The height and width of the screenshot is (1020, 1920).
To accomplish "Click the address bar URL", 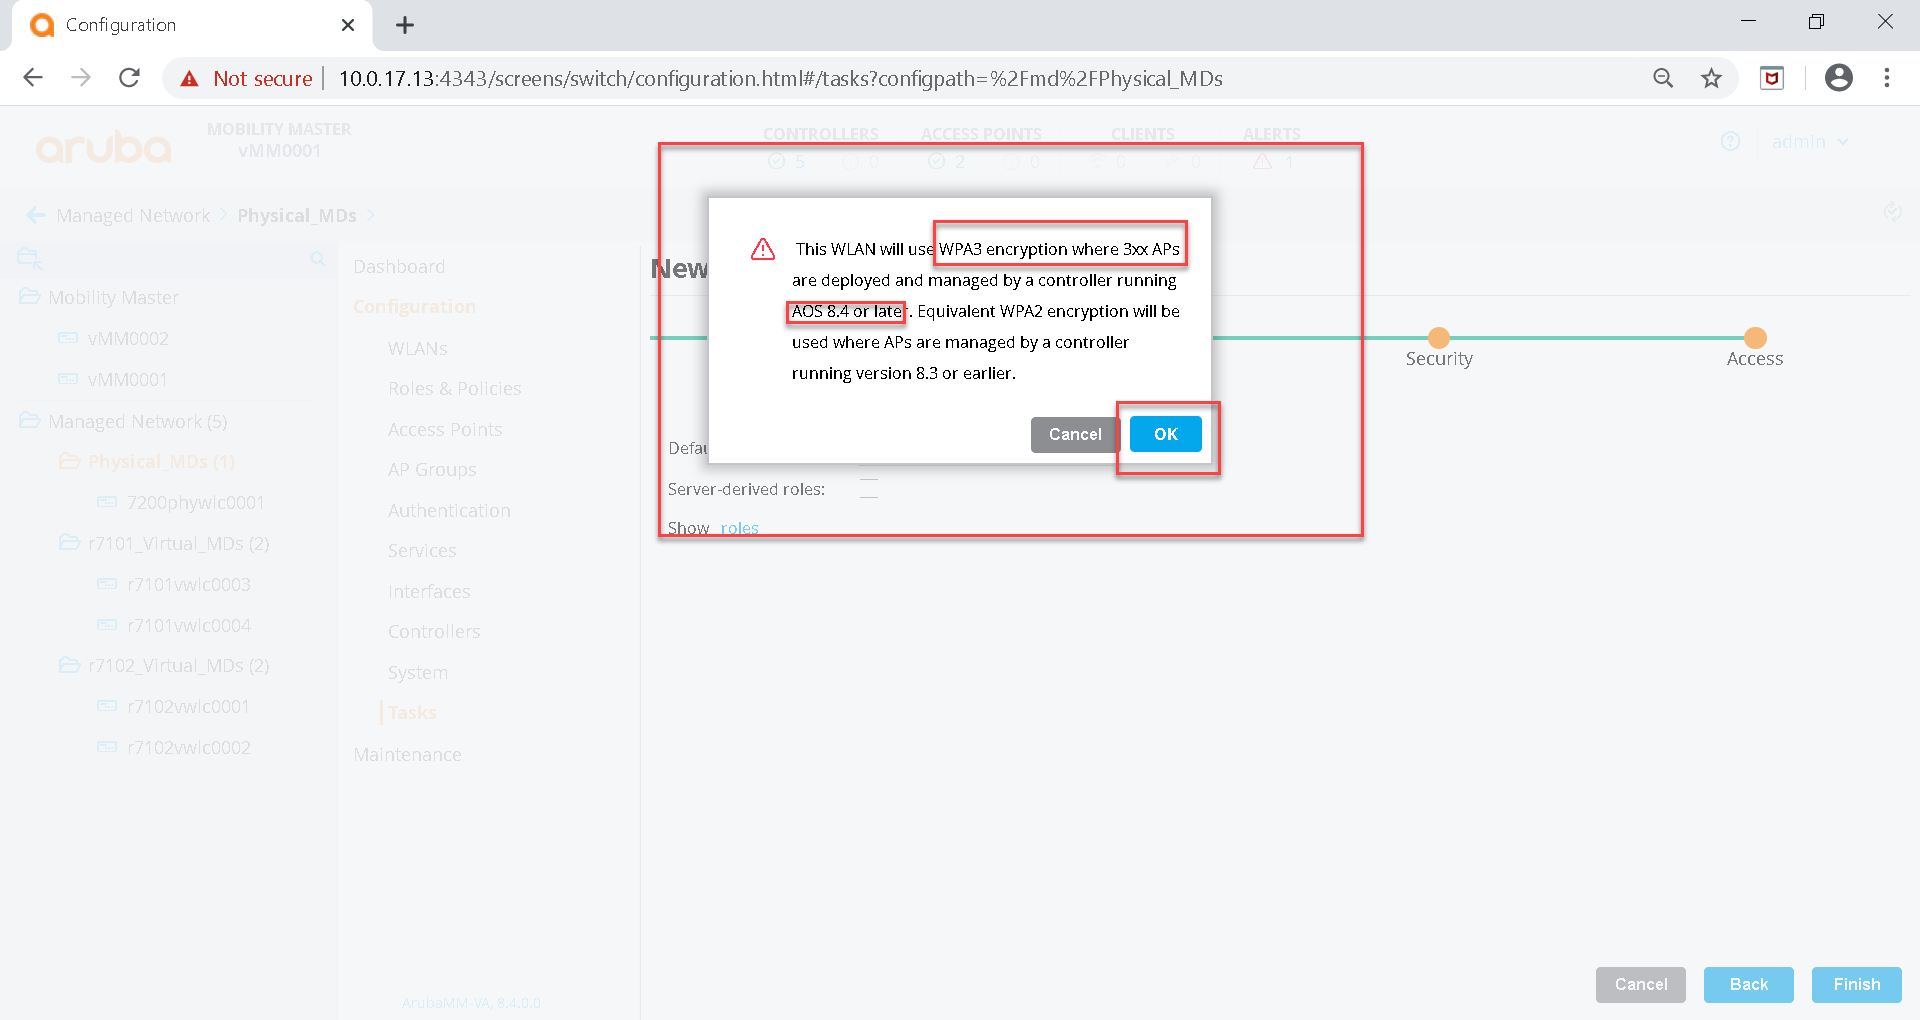I will pyautogui.click(x=780, y=79).
